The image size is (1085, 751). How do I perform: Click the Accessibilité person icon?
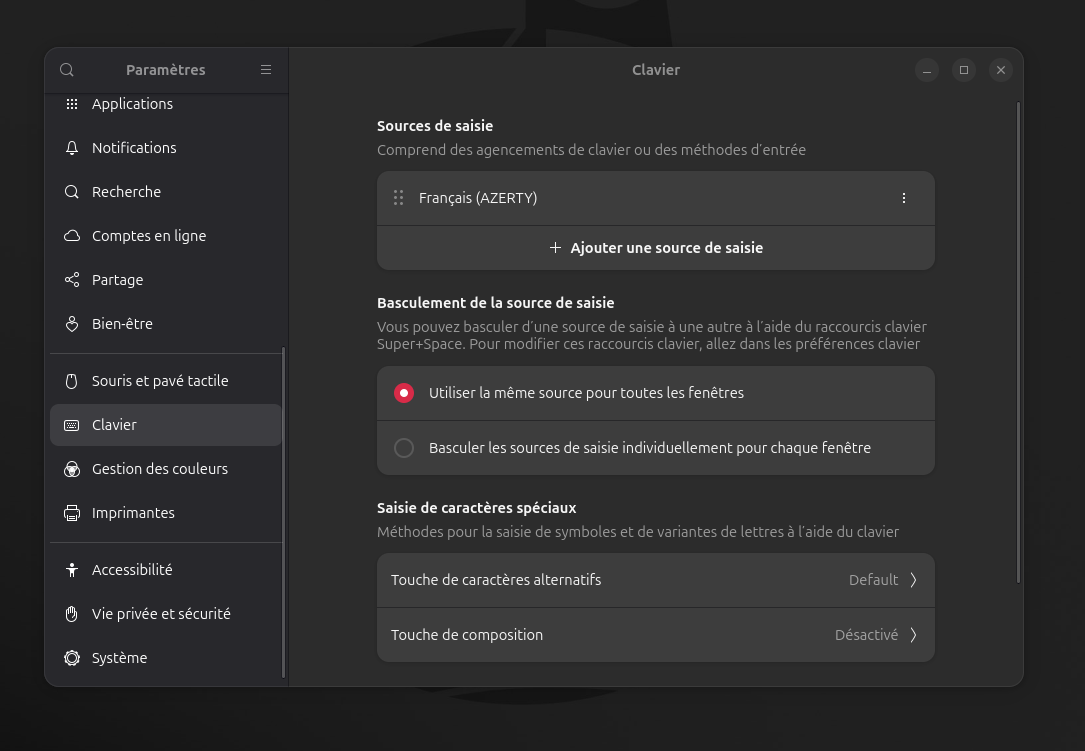pyautogui.click(x=72, y=570)
